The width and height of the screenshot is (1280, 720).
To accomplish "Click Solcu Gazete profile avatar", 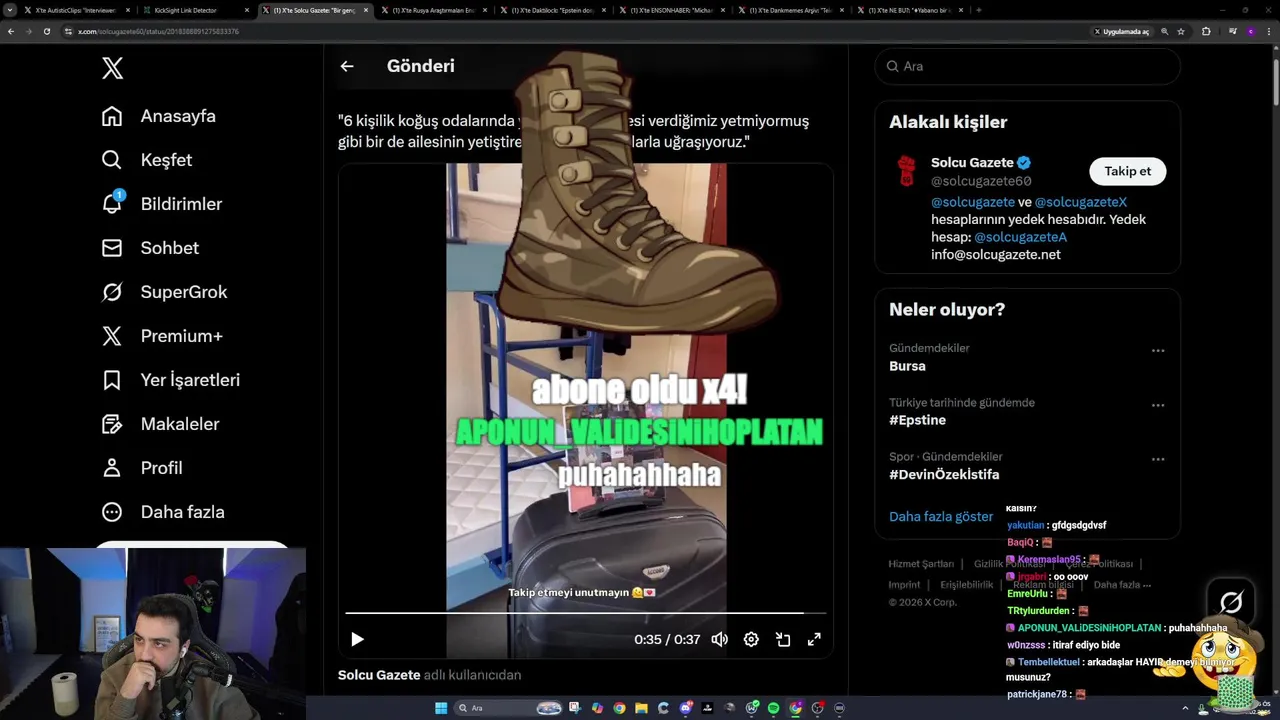I will pos(906,171).
